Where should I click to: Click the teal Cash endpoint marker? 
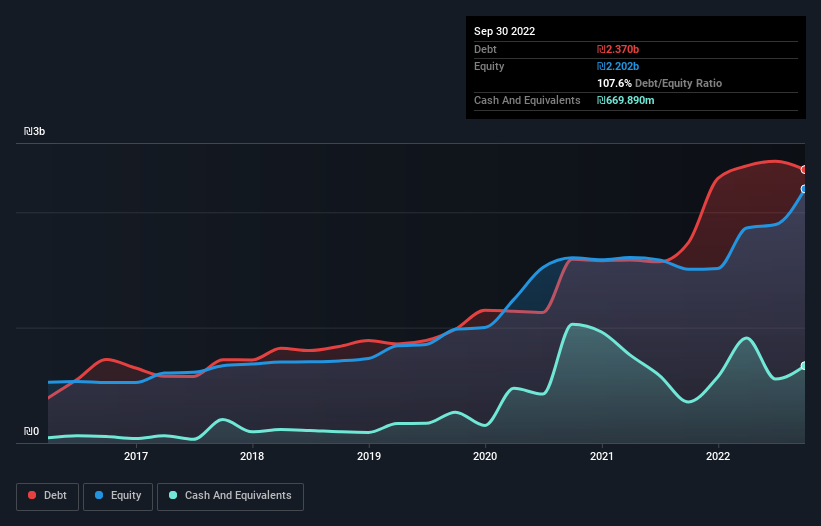(x=804, y=366)
